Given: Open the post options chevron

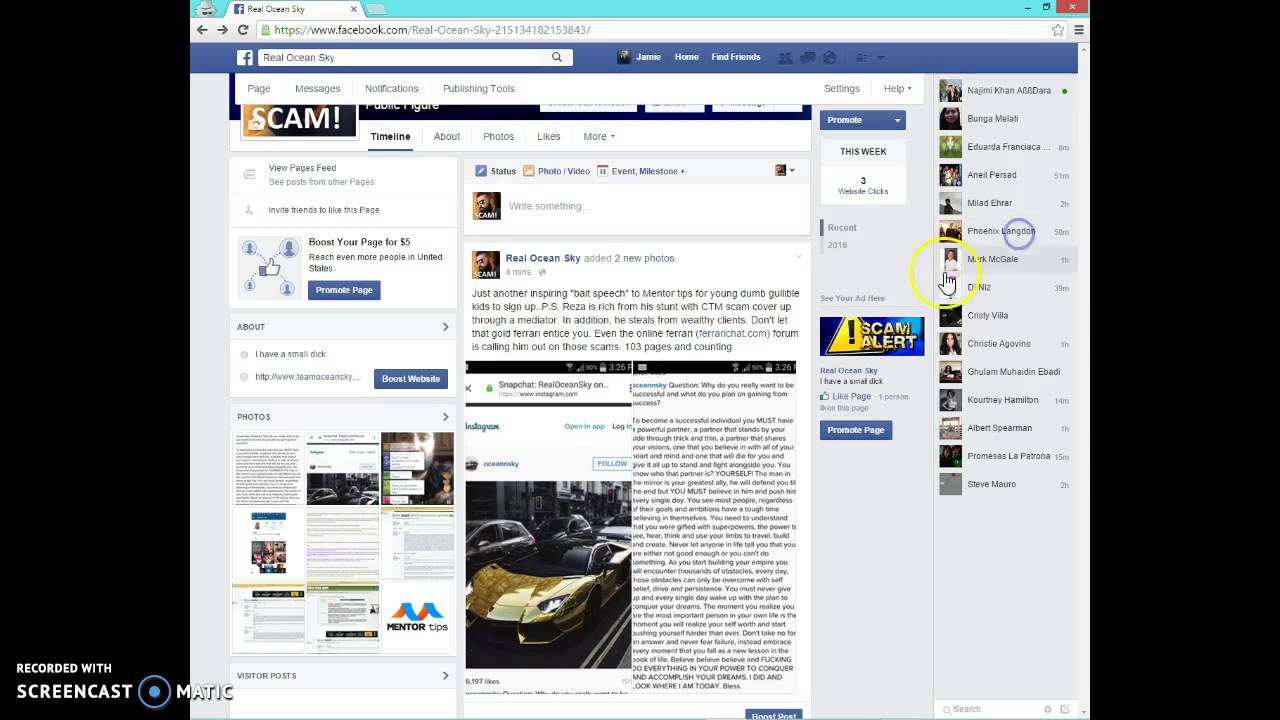Looking at the screenshot, I should pos(798,257).
